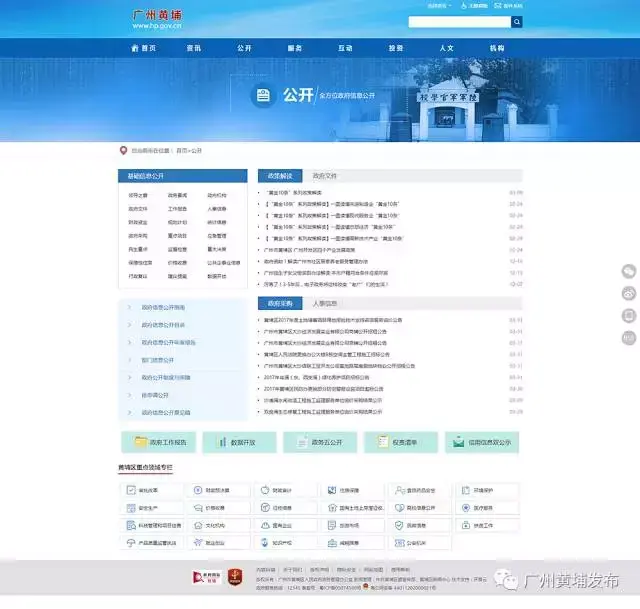Click the 权责清单 clipboard icon tile
640x609 pixels.
click(x=401, y=441)
